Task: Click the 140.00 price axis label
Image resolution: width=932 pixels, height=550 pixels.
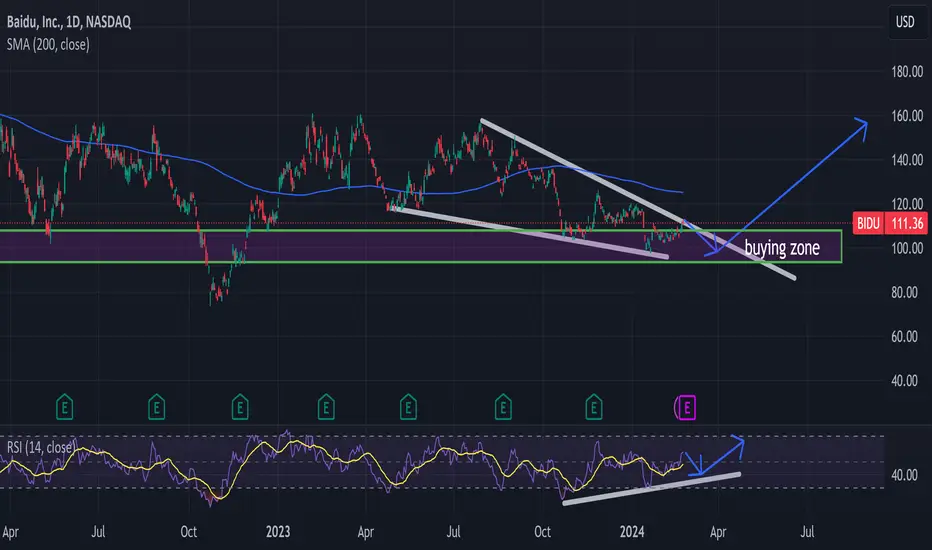Action: tap(907, 160)
